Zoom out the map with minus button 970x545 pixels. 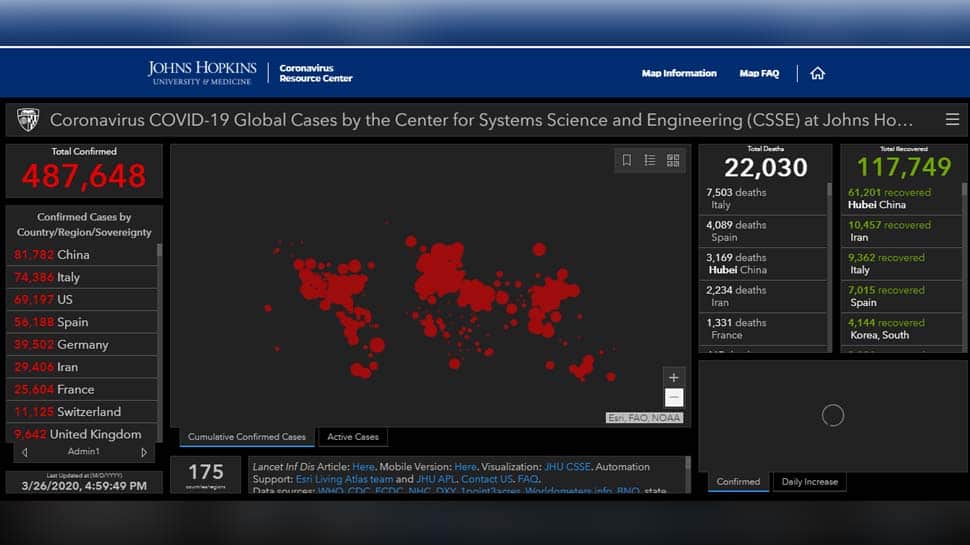674,397
